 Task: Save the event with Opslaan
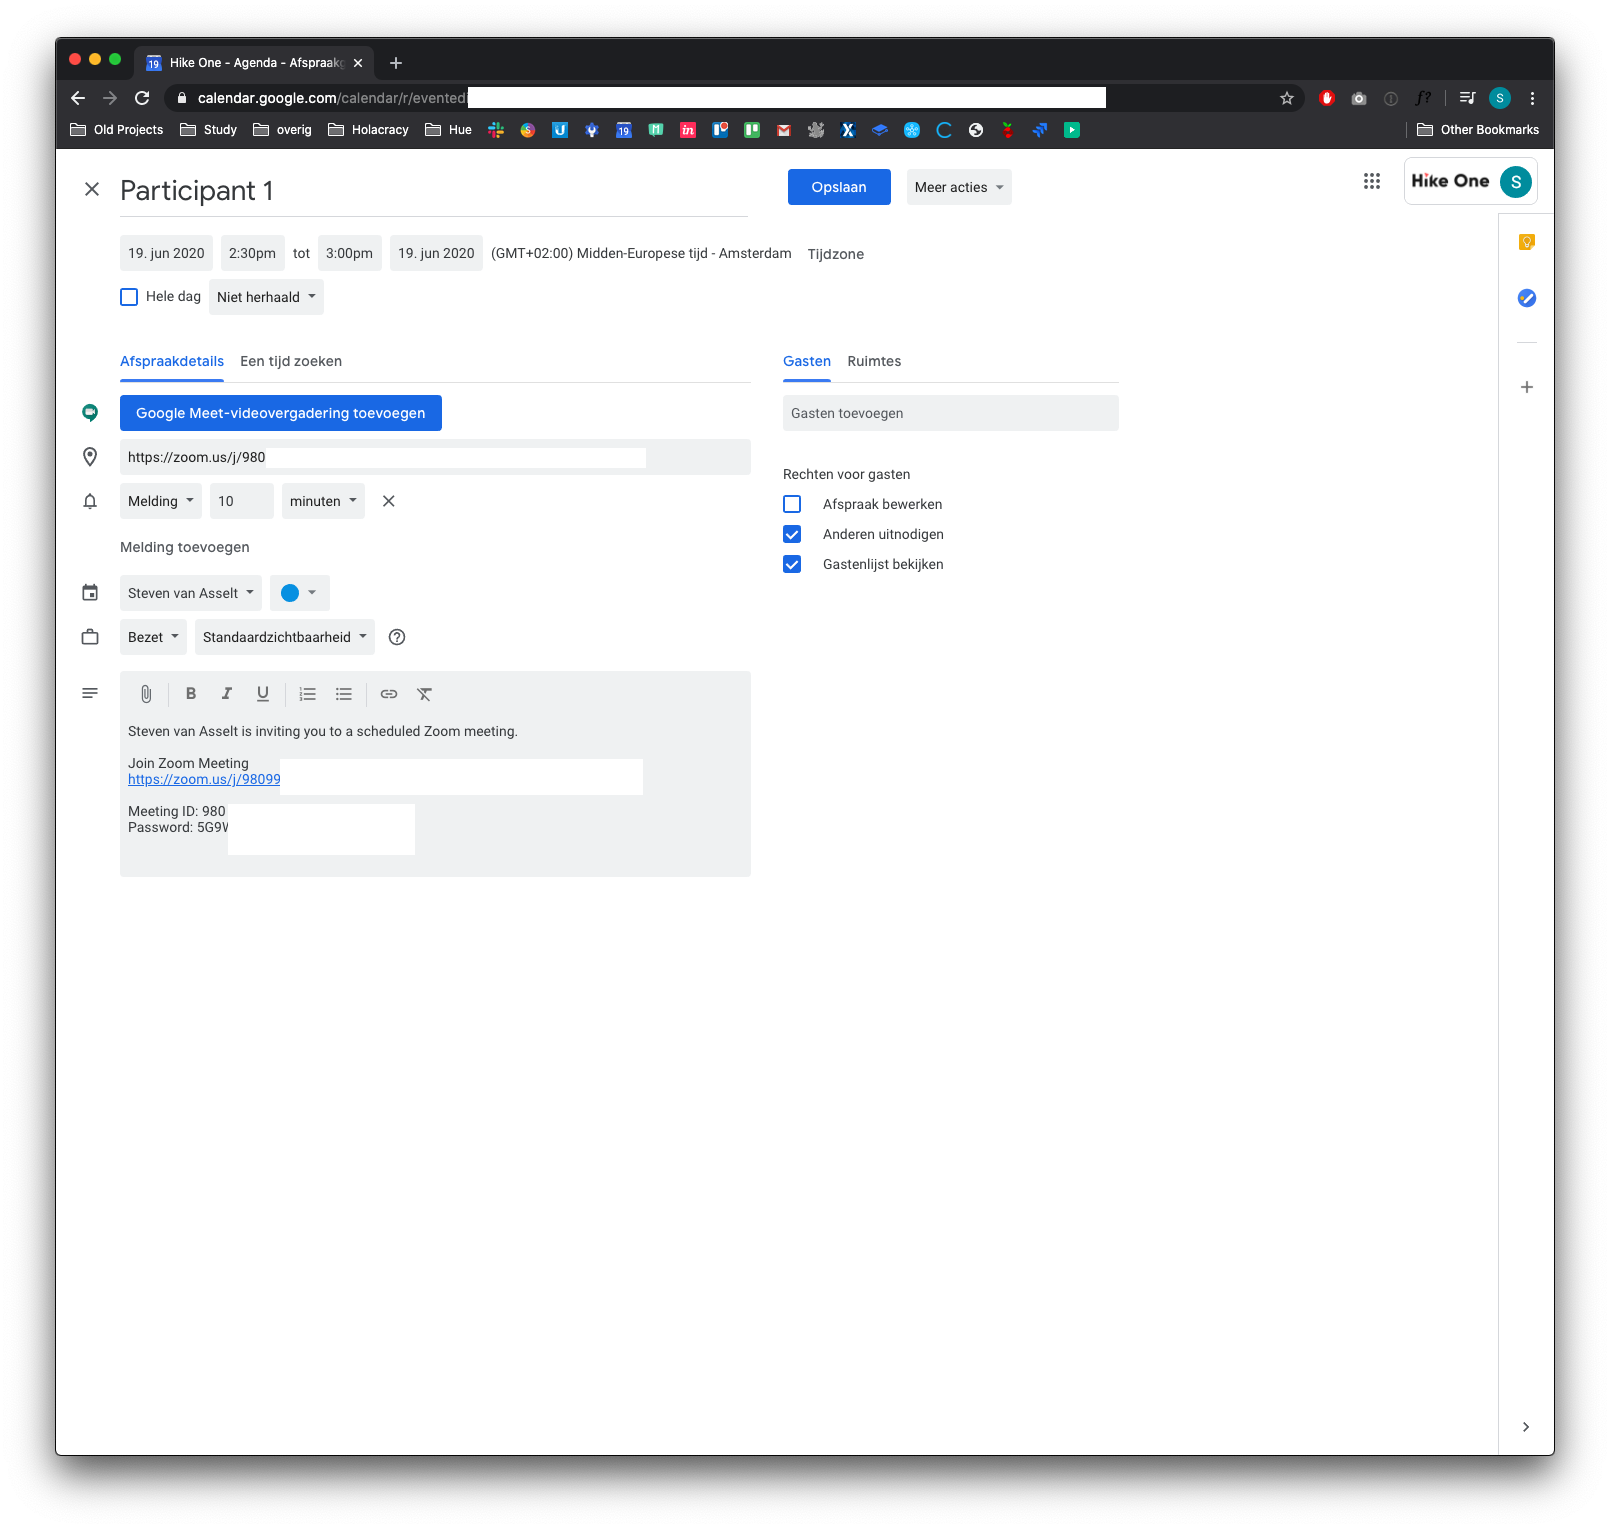click(x=839, y=187)
